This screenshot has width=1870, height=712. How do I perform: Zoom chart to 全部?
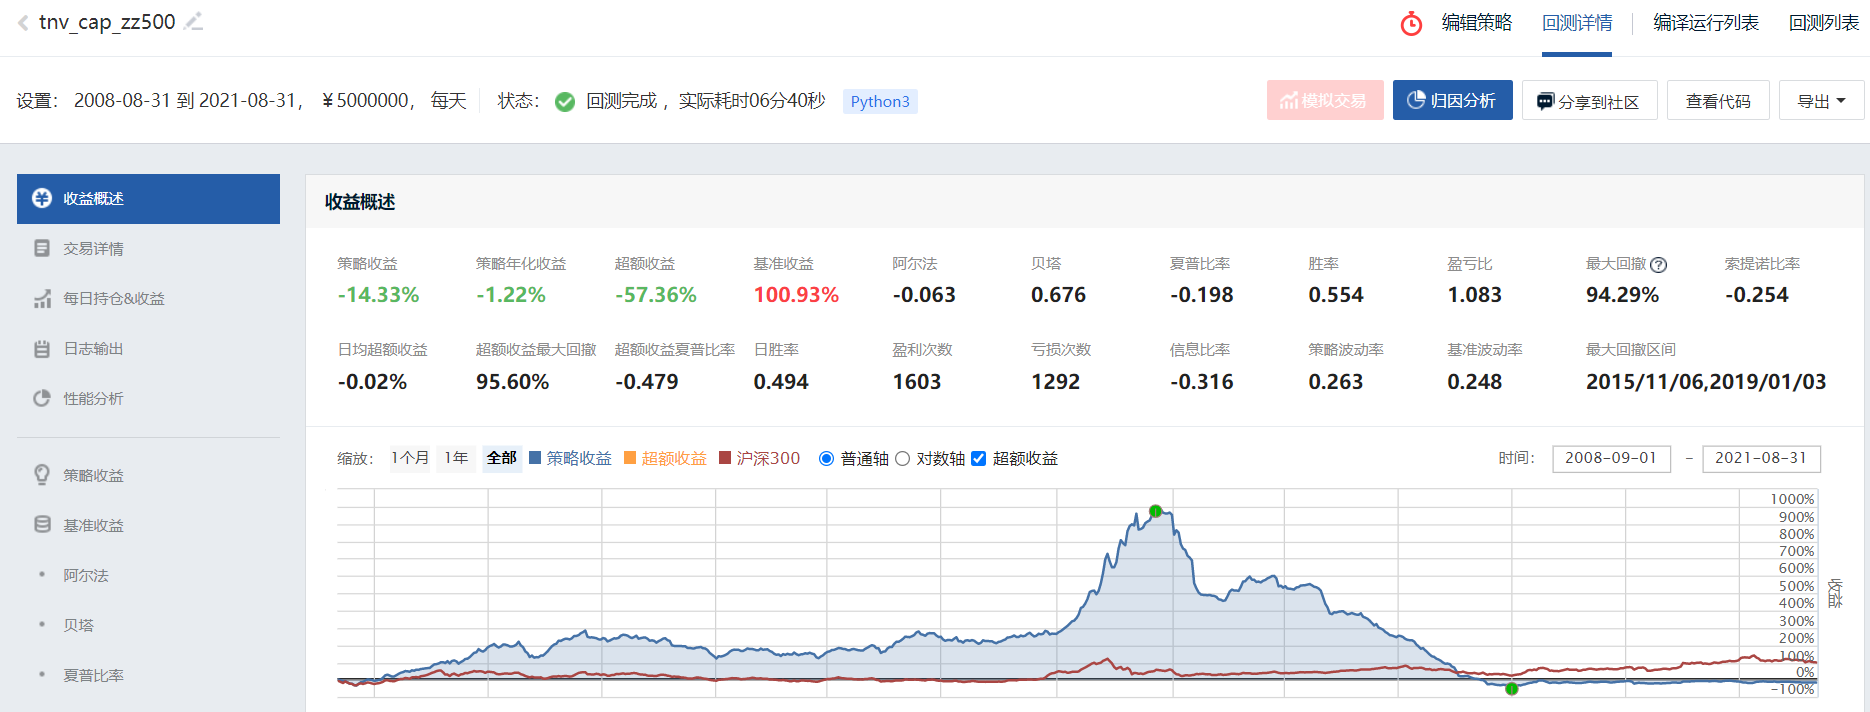coord(502,458)
